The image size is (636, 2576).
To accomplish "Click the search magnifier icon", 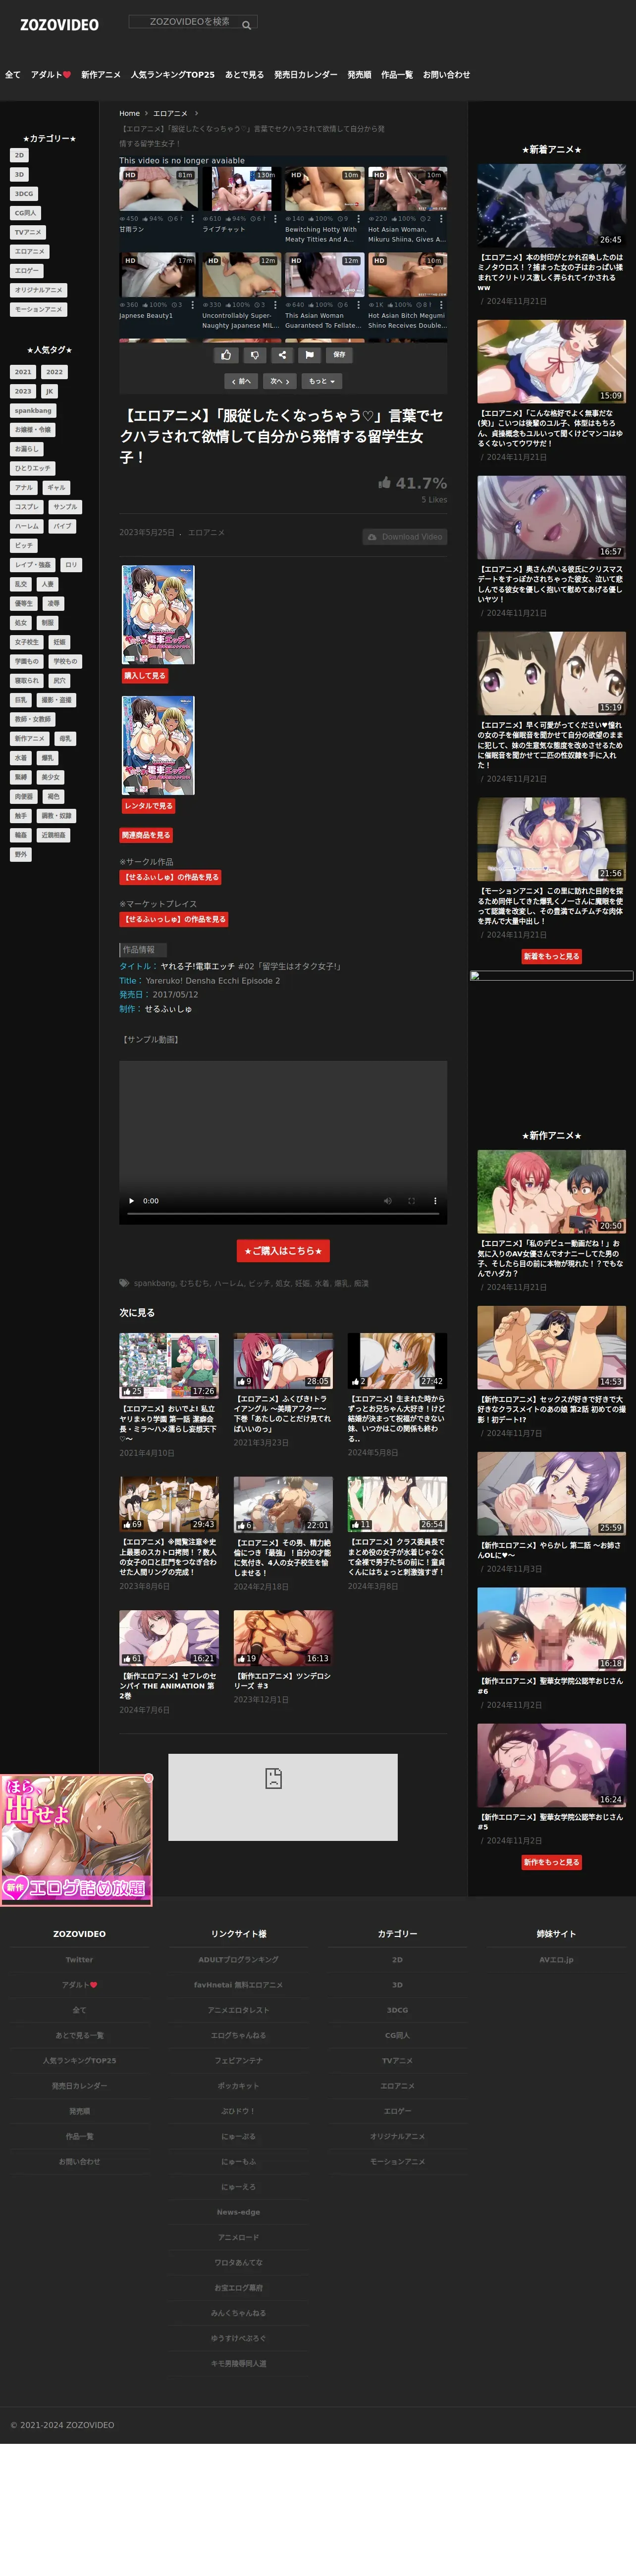I will tap(246, 25).
